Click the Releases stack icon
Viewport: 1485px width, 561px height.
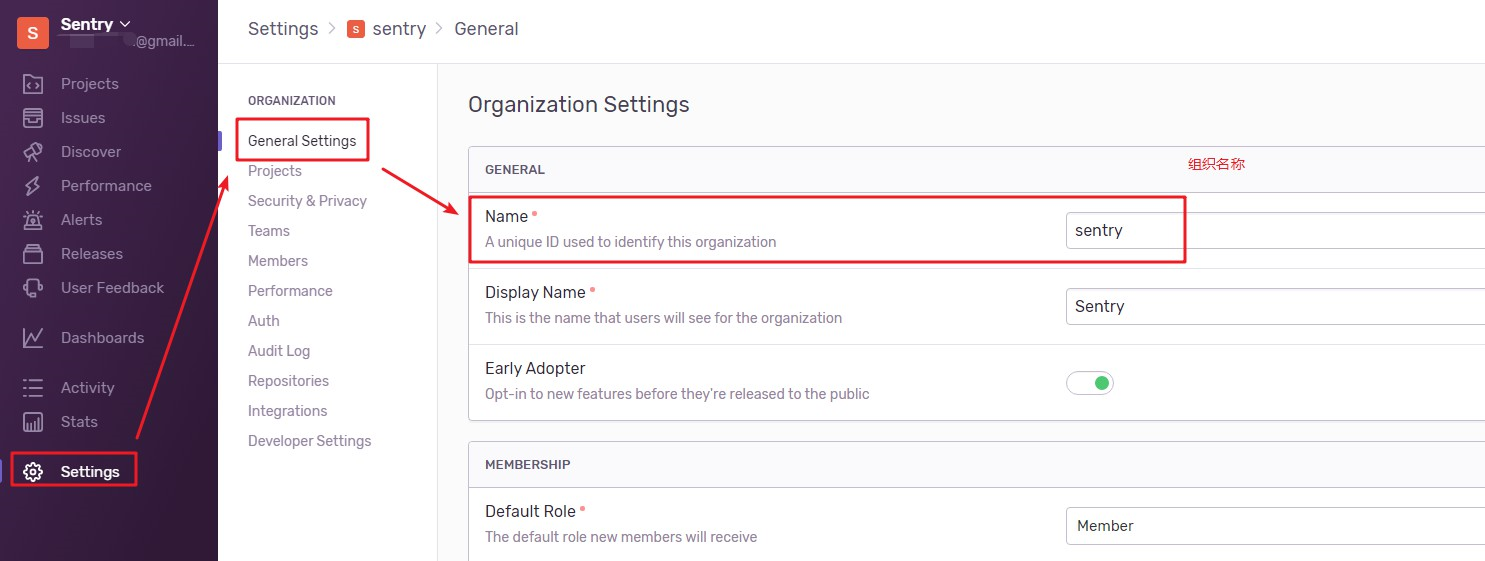tap(33, 254)
